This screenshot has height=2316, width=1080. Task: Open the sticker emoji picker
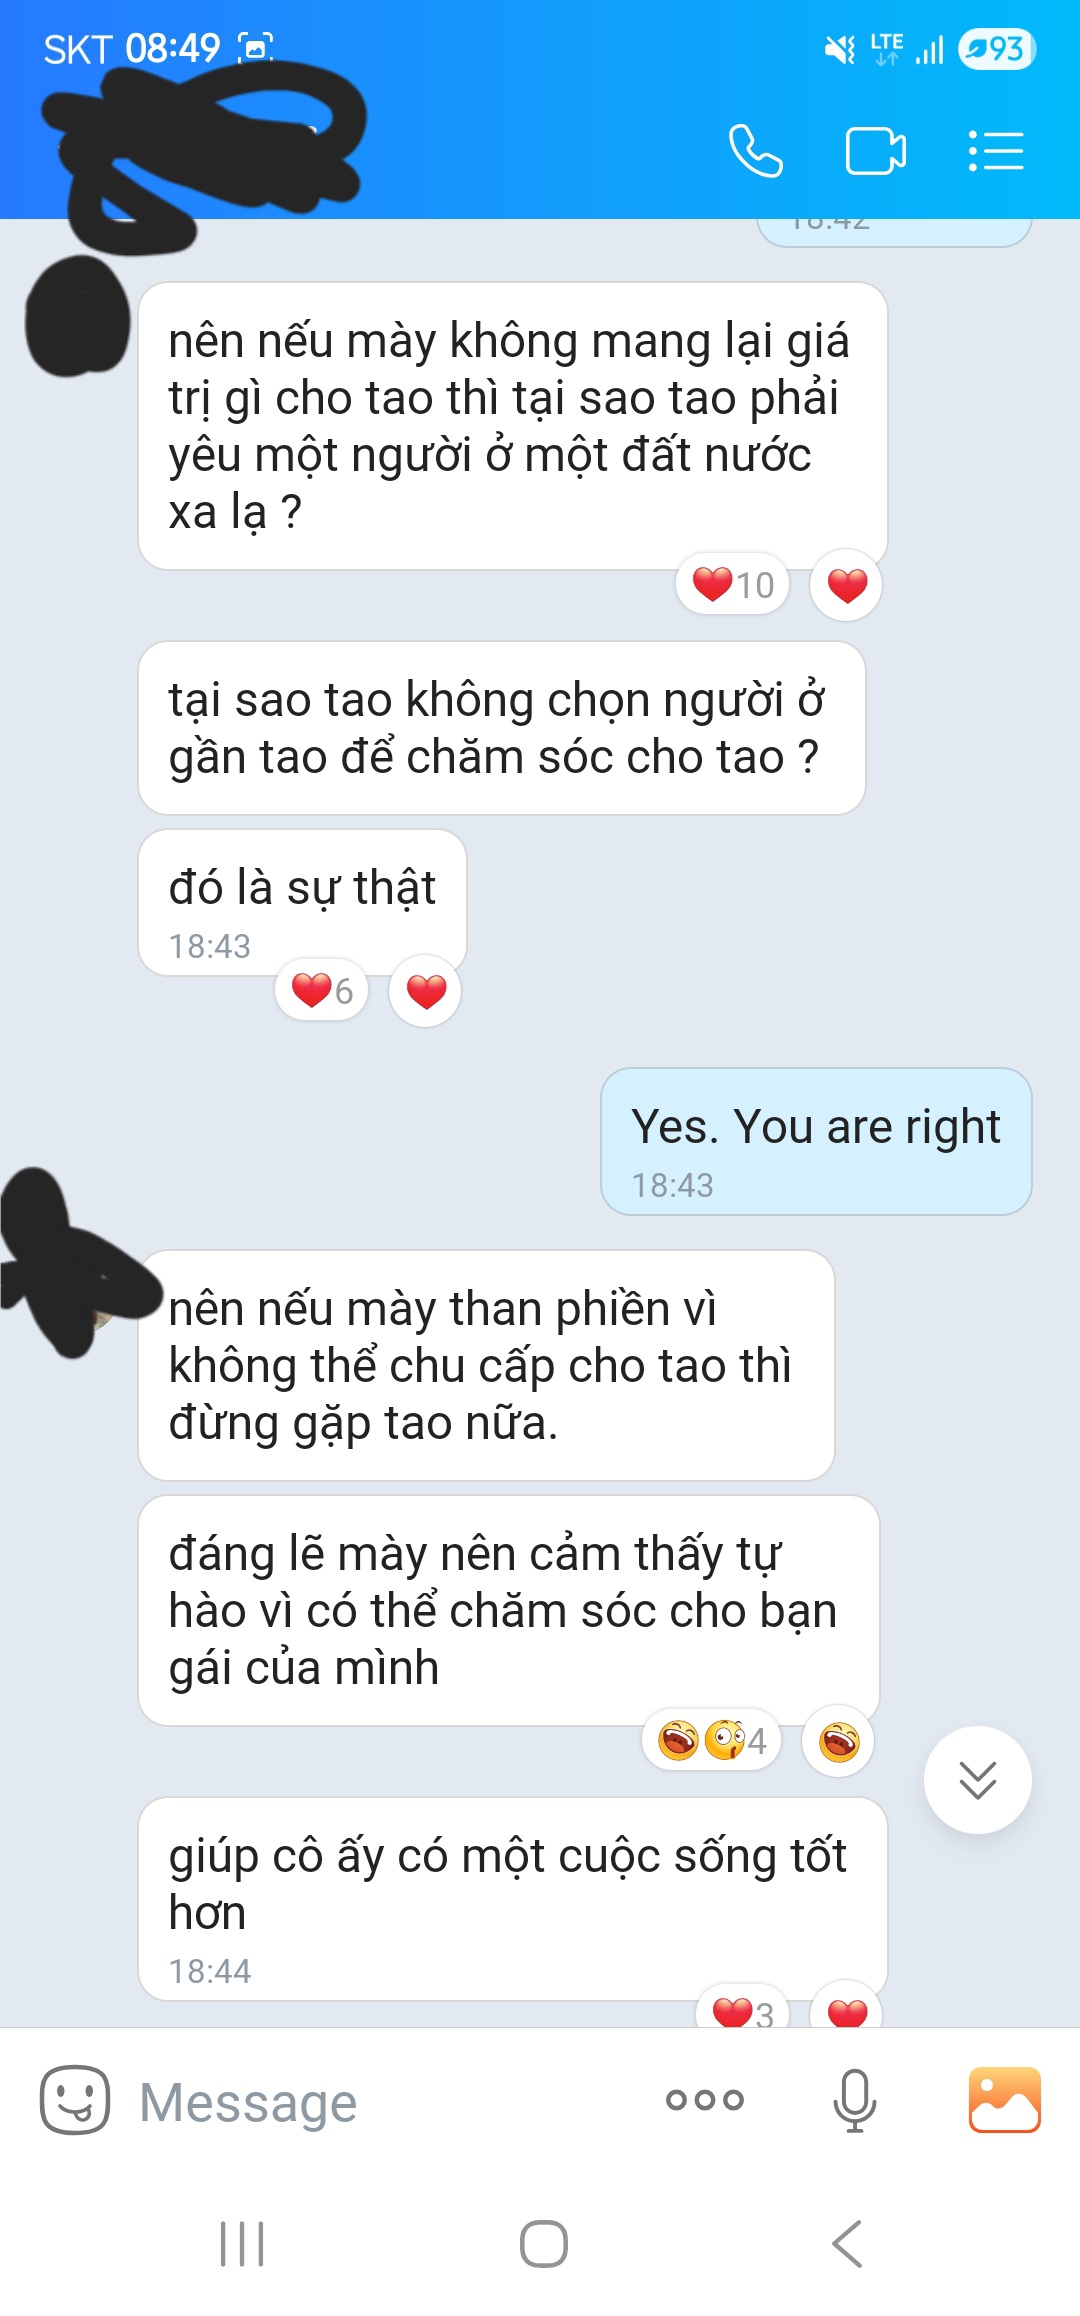(x=75, y=2100)
